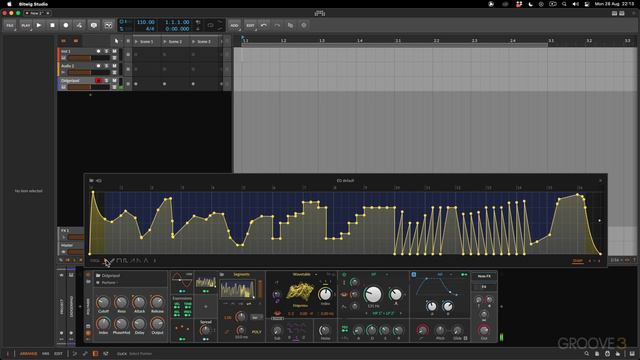The height and width of the screenshot is (360, 640).
Task: Solo the Polymer track
Action: tap(107, 80)
